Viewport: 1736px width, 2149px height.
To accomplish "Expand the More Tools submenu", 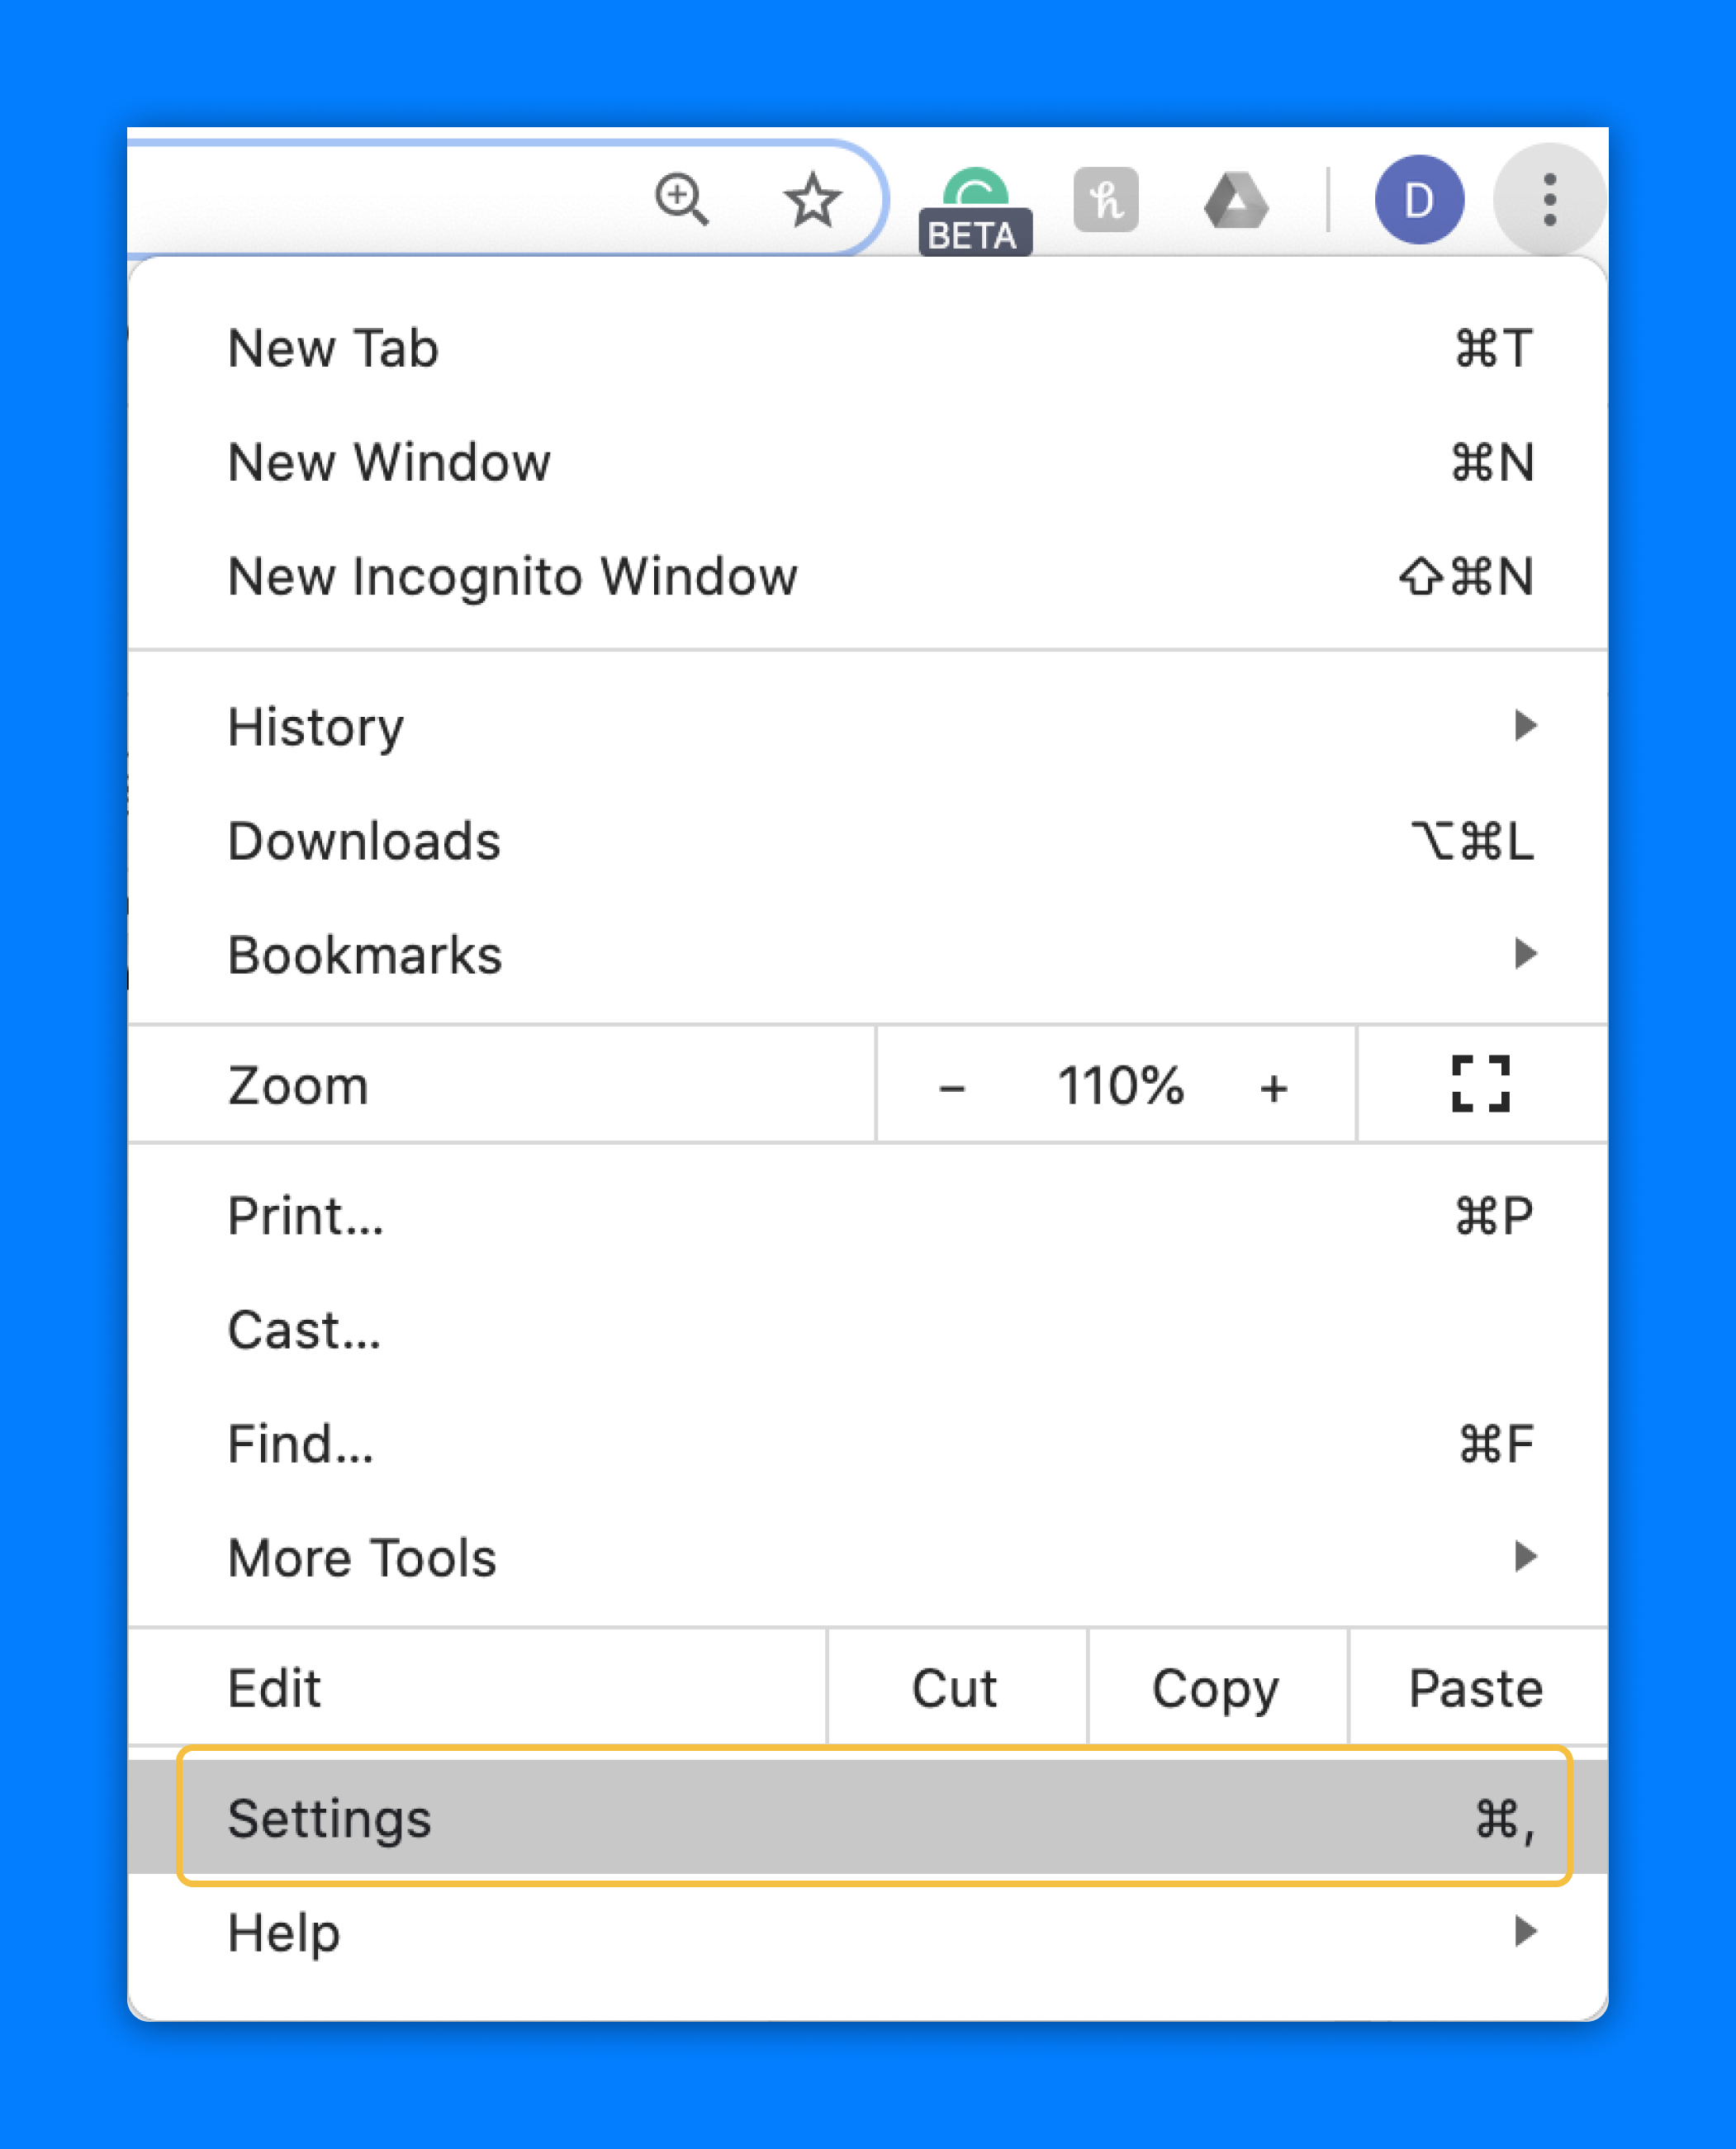I will click(362, 1557).
